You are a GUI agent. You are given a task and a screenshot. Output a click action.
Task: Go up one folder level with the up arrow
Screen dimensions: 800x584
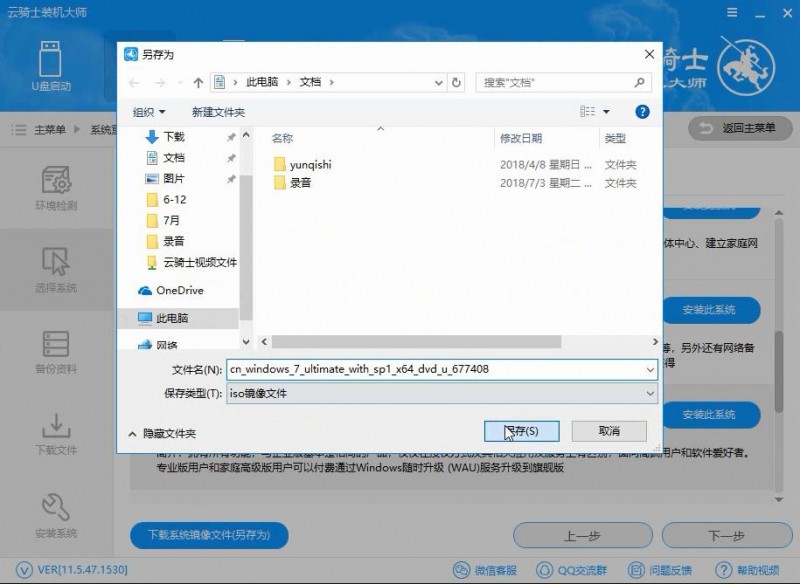pos(198,82)
